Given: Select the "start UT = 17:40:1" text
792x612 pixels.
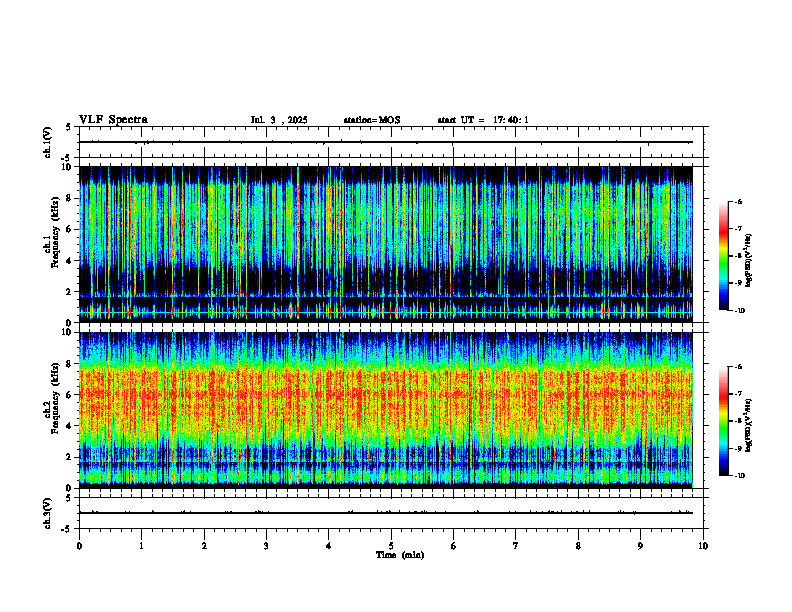Looking at the screenshot, I should [x=483, y=120].
